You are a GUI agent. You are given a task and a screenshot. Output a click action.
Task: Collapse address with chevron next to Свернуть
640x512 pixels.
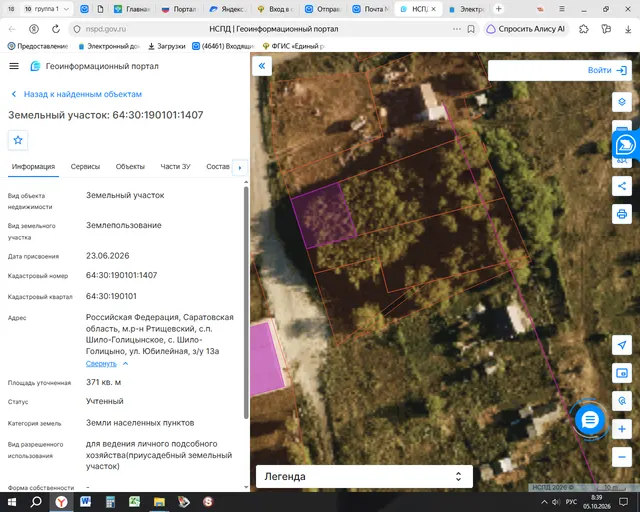[126, 363]
